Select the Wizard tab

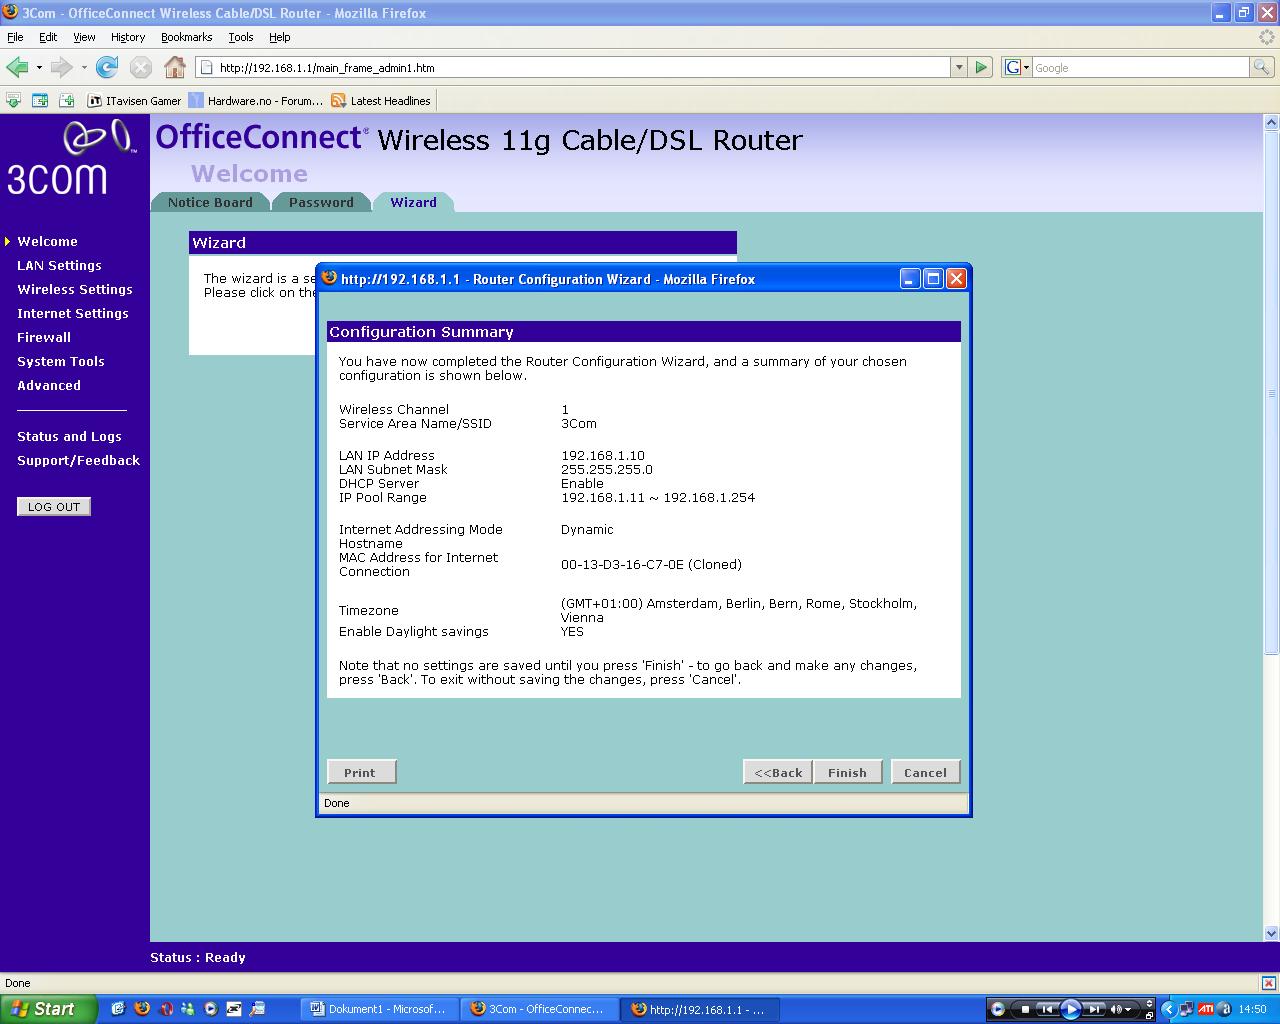(x=413, y=202)
